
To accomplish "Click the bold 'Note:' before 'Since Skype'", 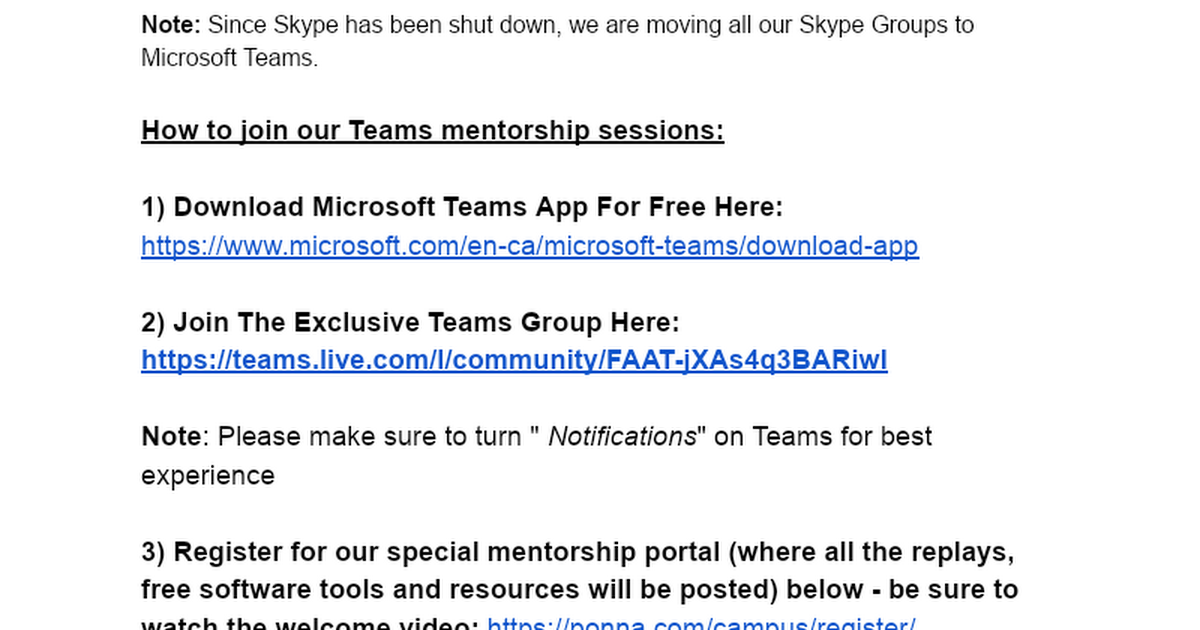I will pyautogui.click(x=171, y=24).
